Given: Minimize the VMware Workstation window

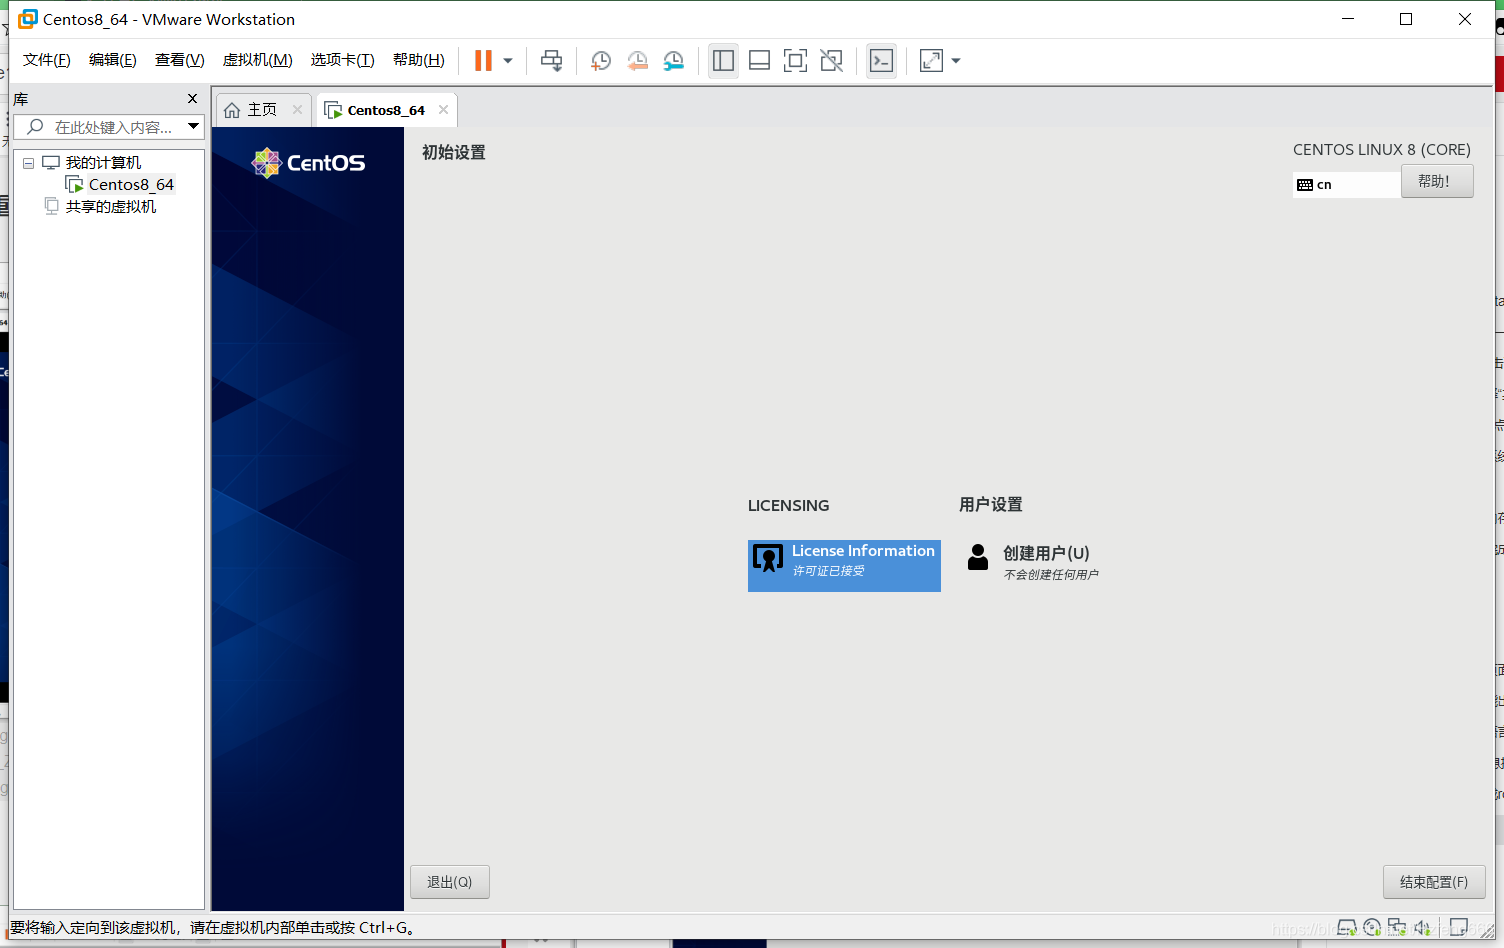Looking at the screenshot, I should click(1347, 19).
